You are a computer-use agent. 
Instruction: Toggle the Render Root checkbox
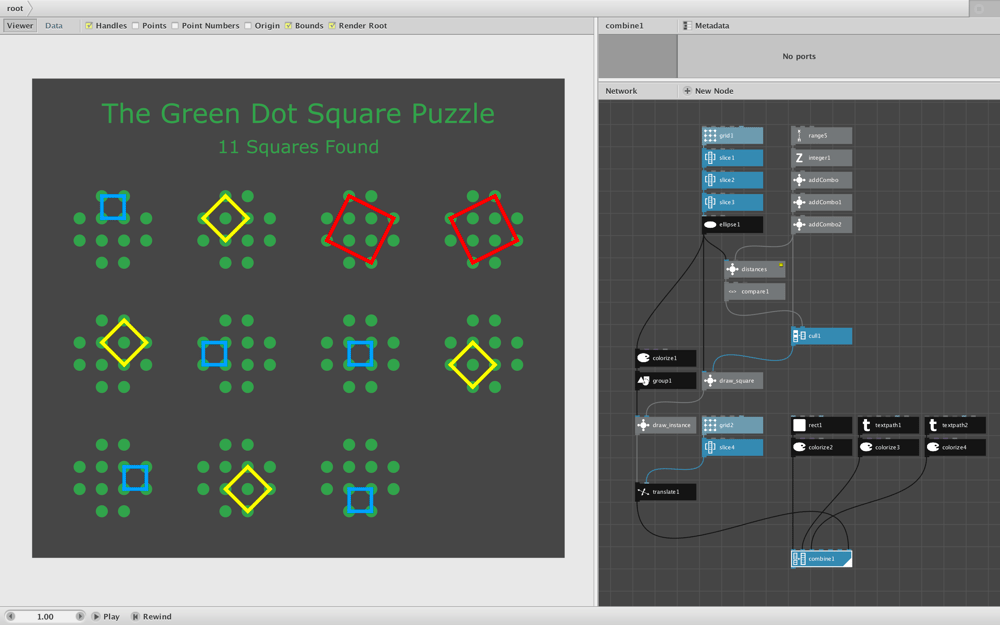[x=332, y=26]
